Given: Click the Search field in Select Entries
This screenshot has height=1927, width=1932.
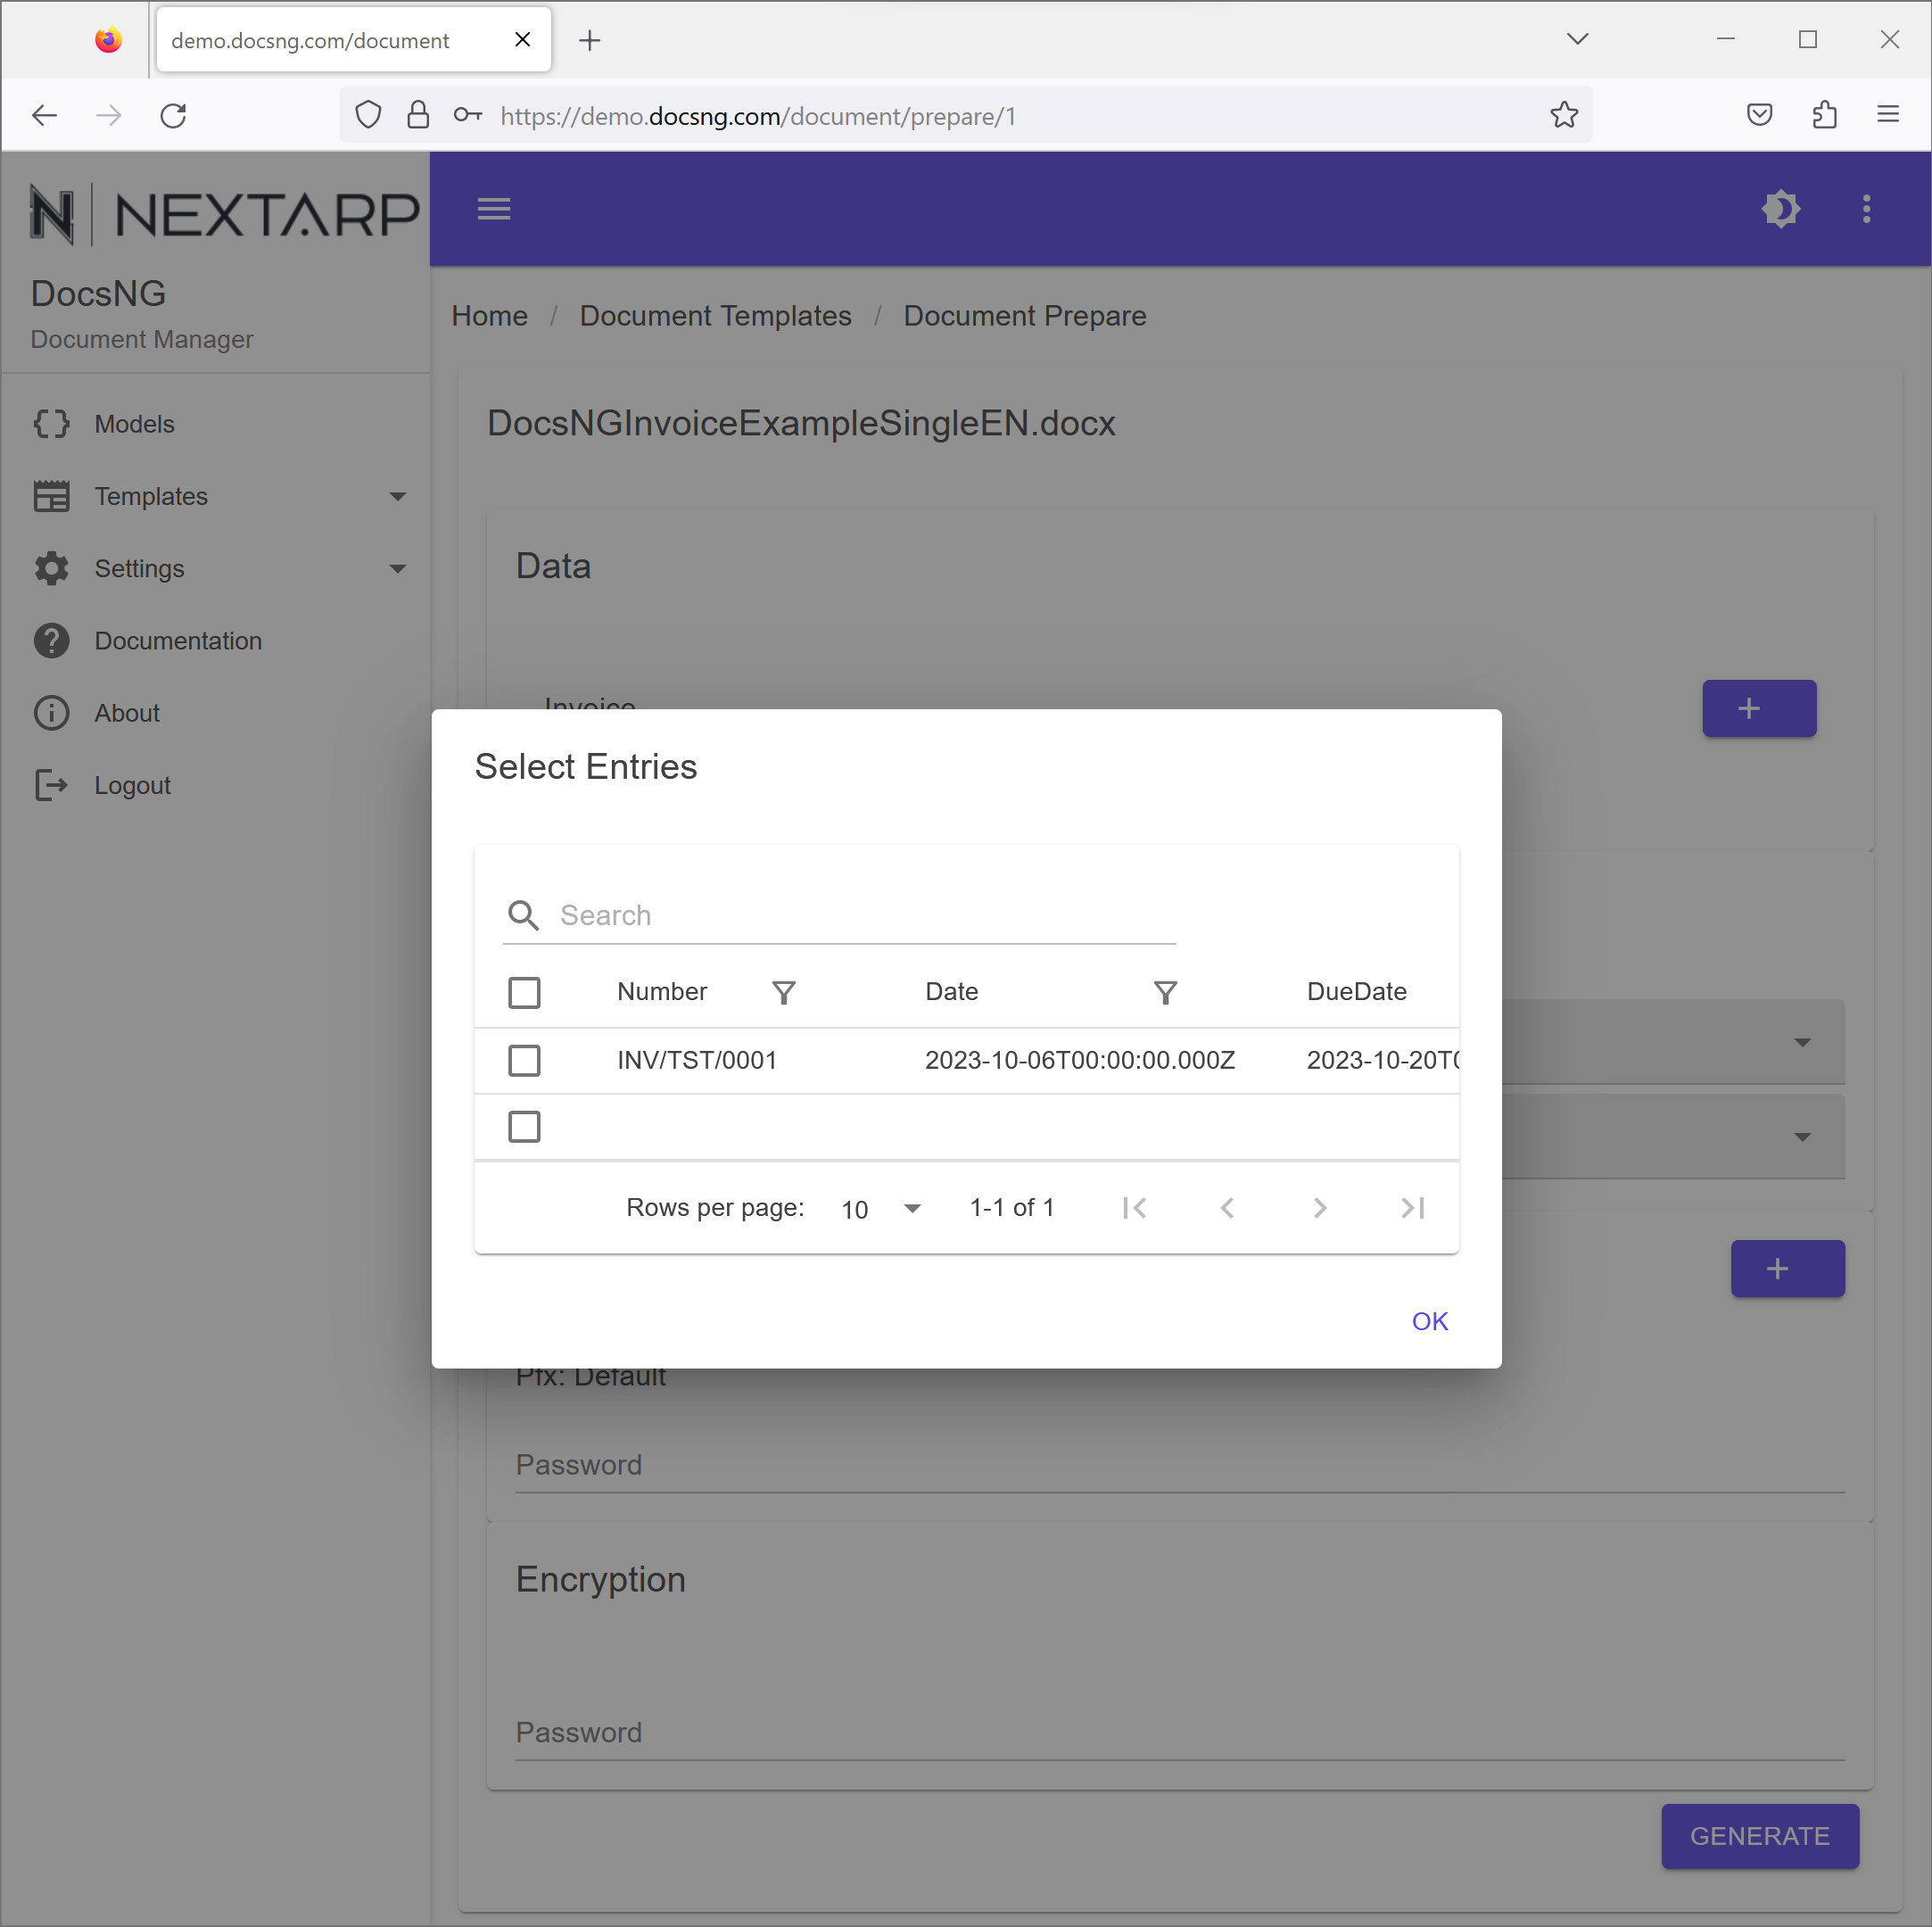Looking at the screenshot, I should pyautogui.click(x=865, y=915).
